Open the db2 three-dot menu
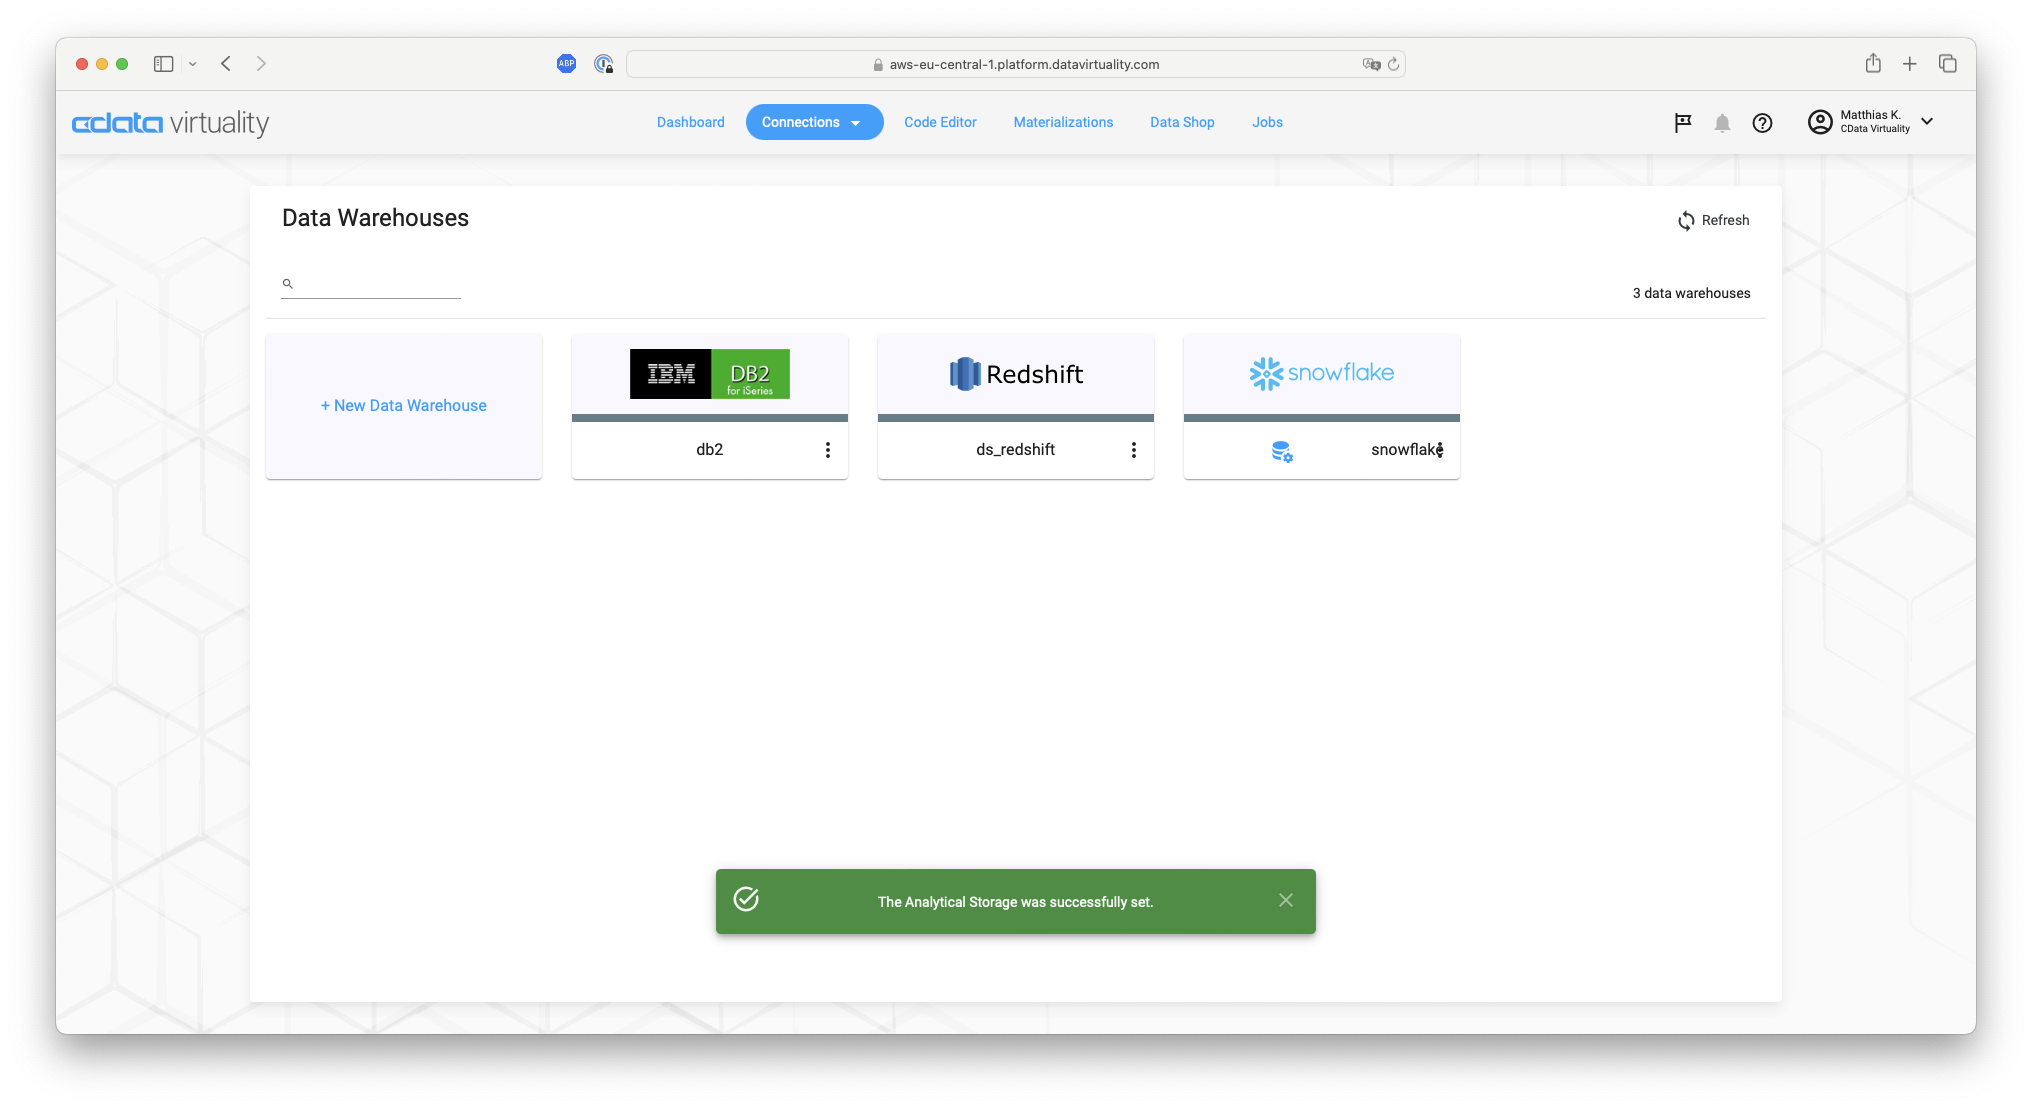The width and height of the screenshot is (2032, 1108). [x=828, y=450]
